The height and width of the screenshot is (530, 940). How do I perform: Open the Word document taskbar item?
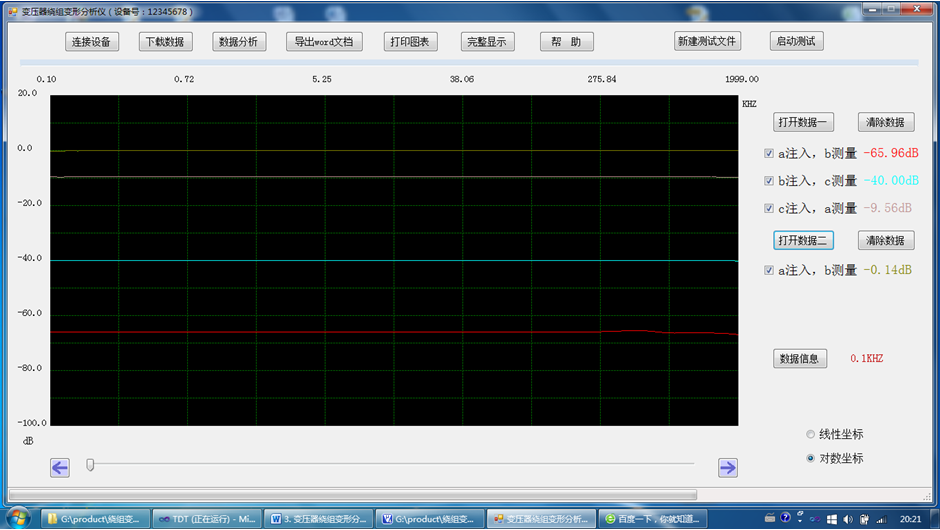(319, 519)
